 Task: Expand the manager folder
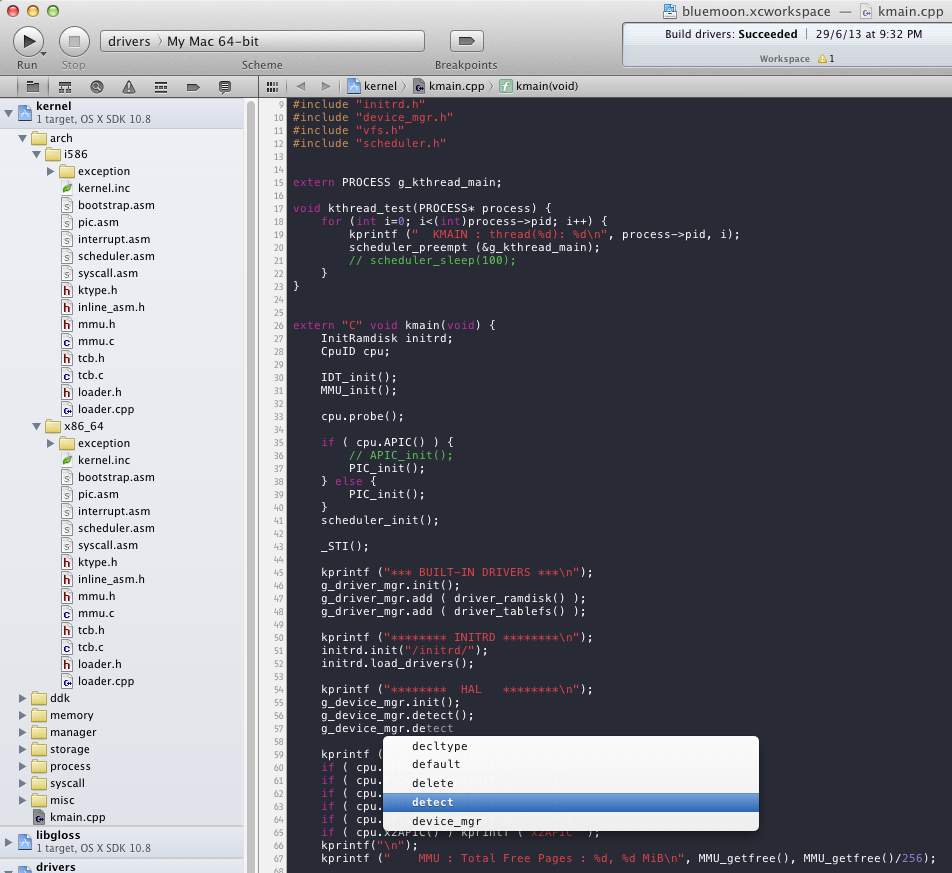coord(22,732)
